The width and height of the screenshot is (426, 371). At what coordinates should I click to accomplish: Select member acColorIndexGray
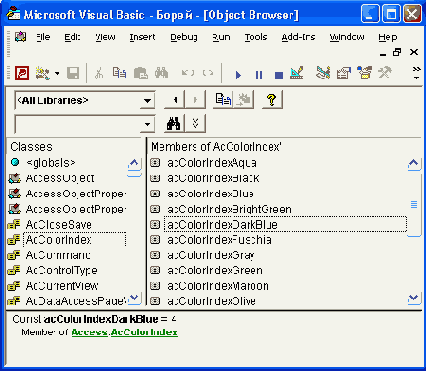[x=211, y=255]
